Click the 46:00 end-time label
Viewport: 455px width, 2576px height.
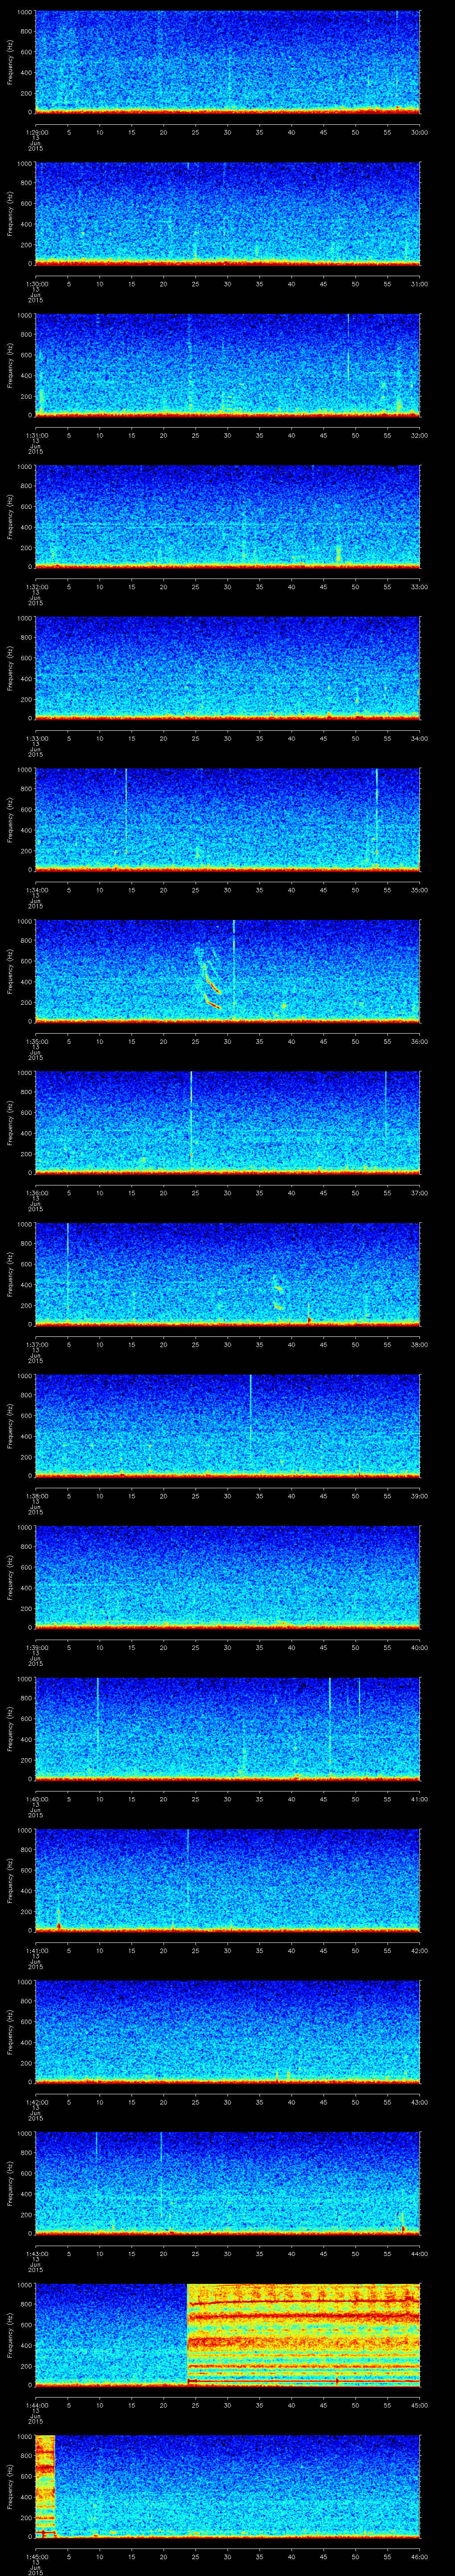tap(419, 2556)
